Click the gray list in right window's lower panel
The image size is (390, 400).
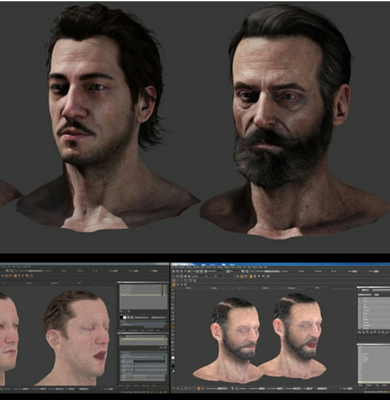(x=373, y=364)
